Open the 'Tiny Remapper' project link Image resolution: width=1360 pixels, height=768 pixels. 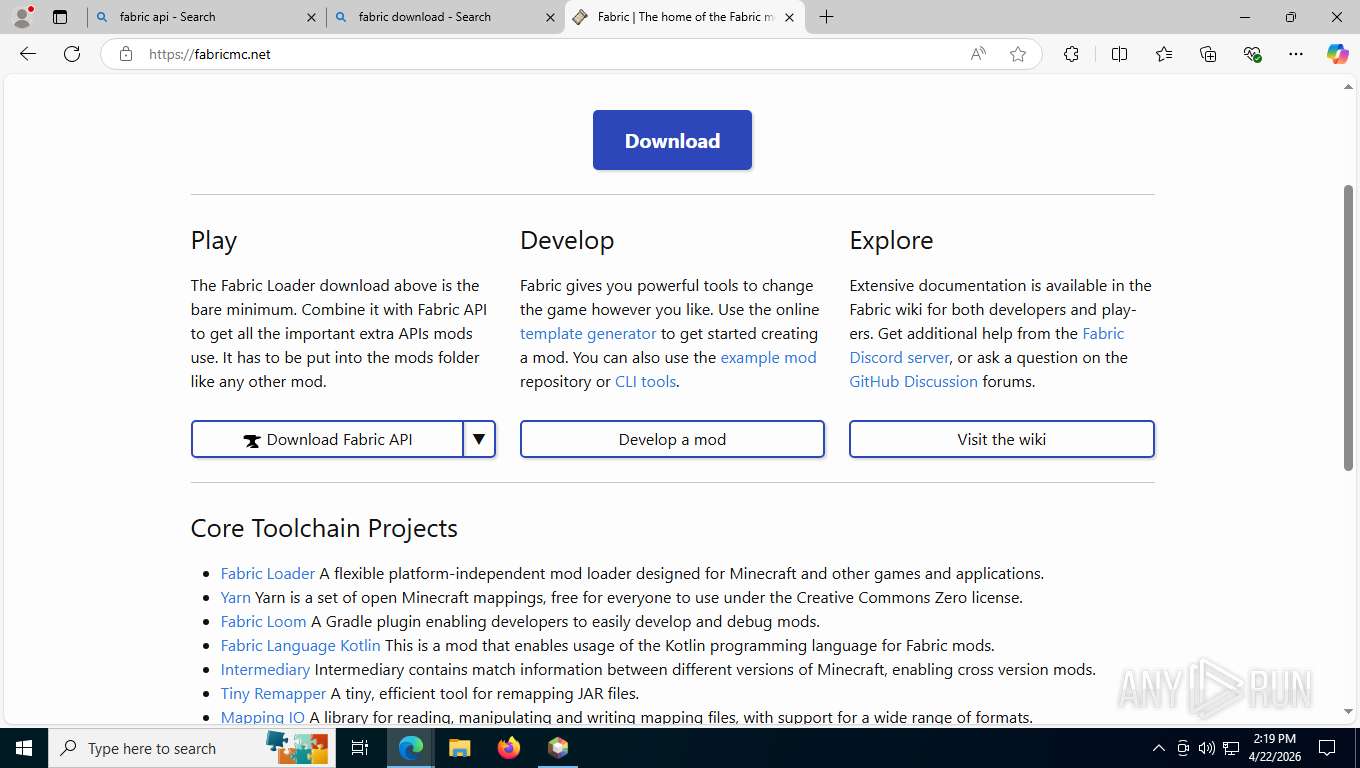pyautogui.click(x=274, y=694)
